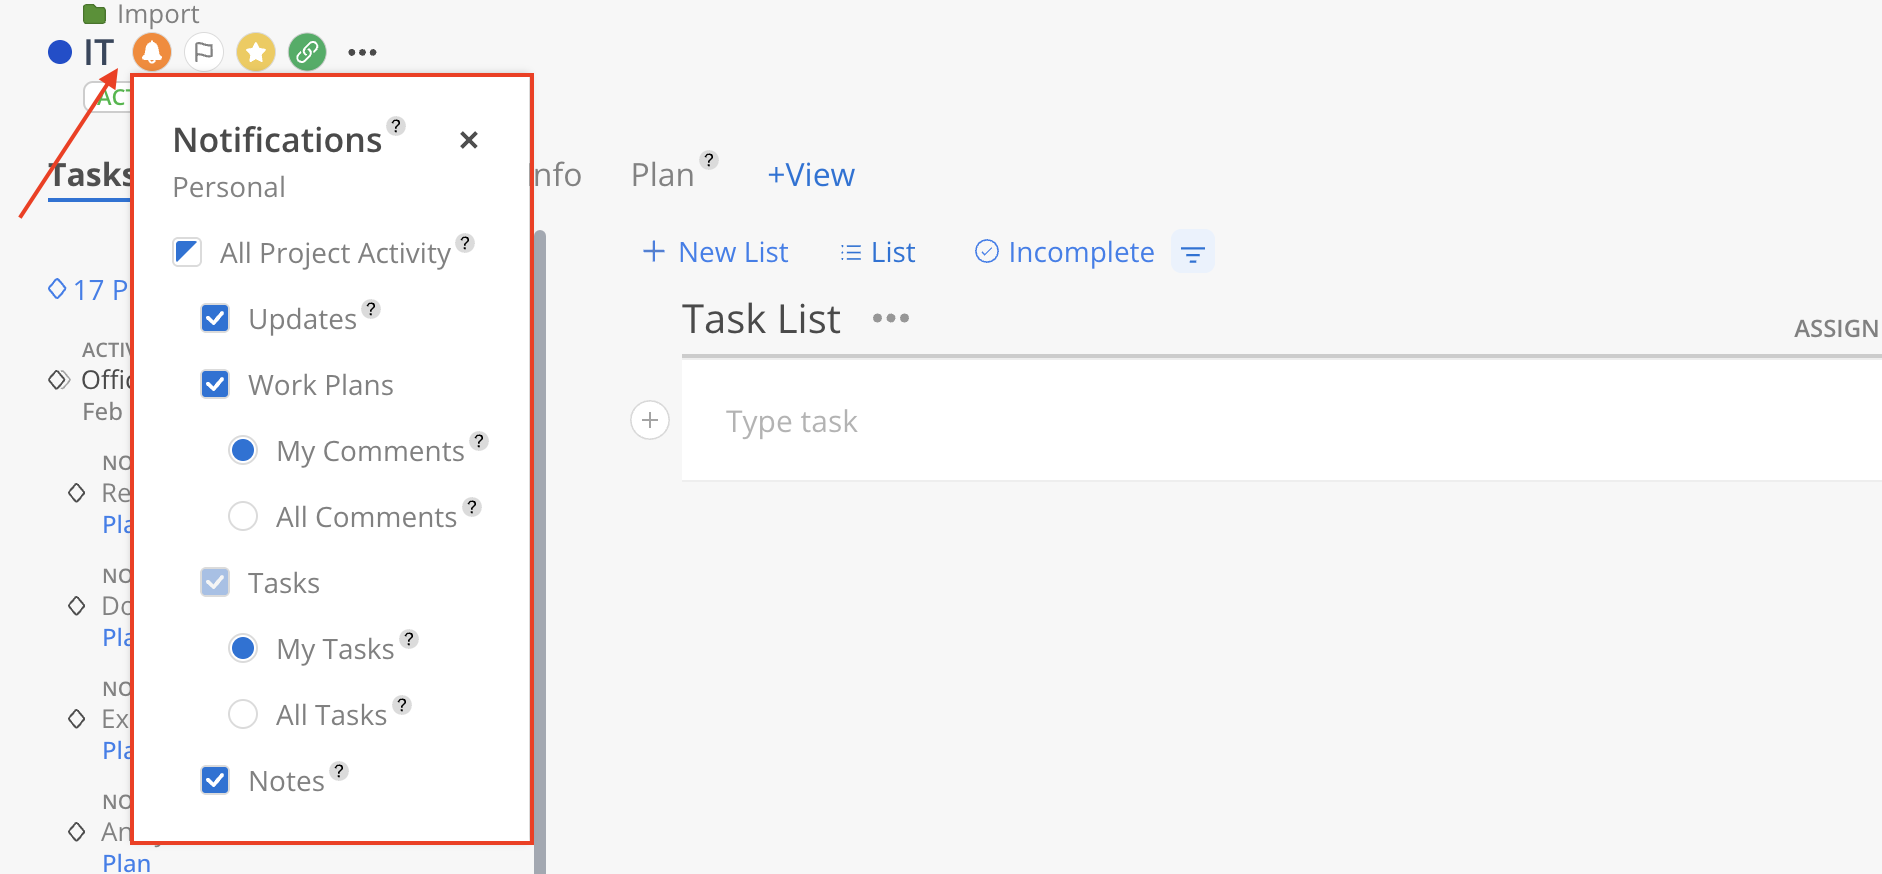Open Task List three-dots options menu
The width and height of the screenshot is (1882, 874).
tap(890, 319)
